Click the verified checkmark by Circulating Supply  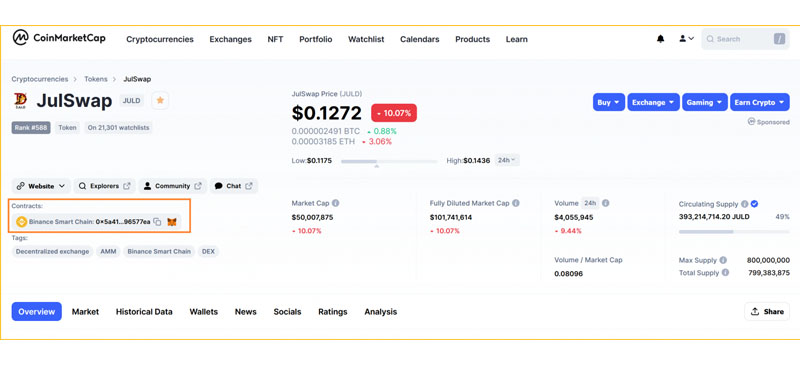tap(755, 204)
